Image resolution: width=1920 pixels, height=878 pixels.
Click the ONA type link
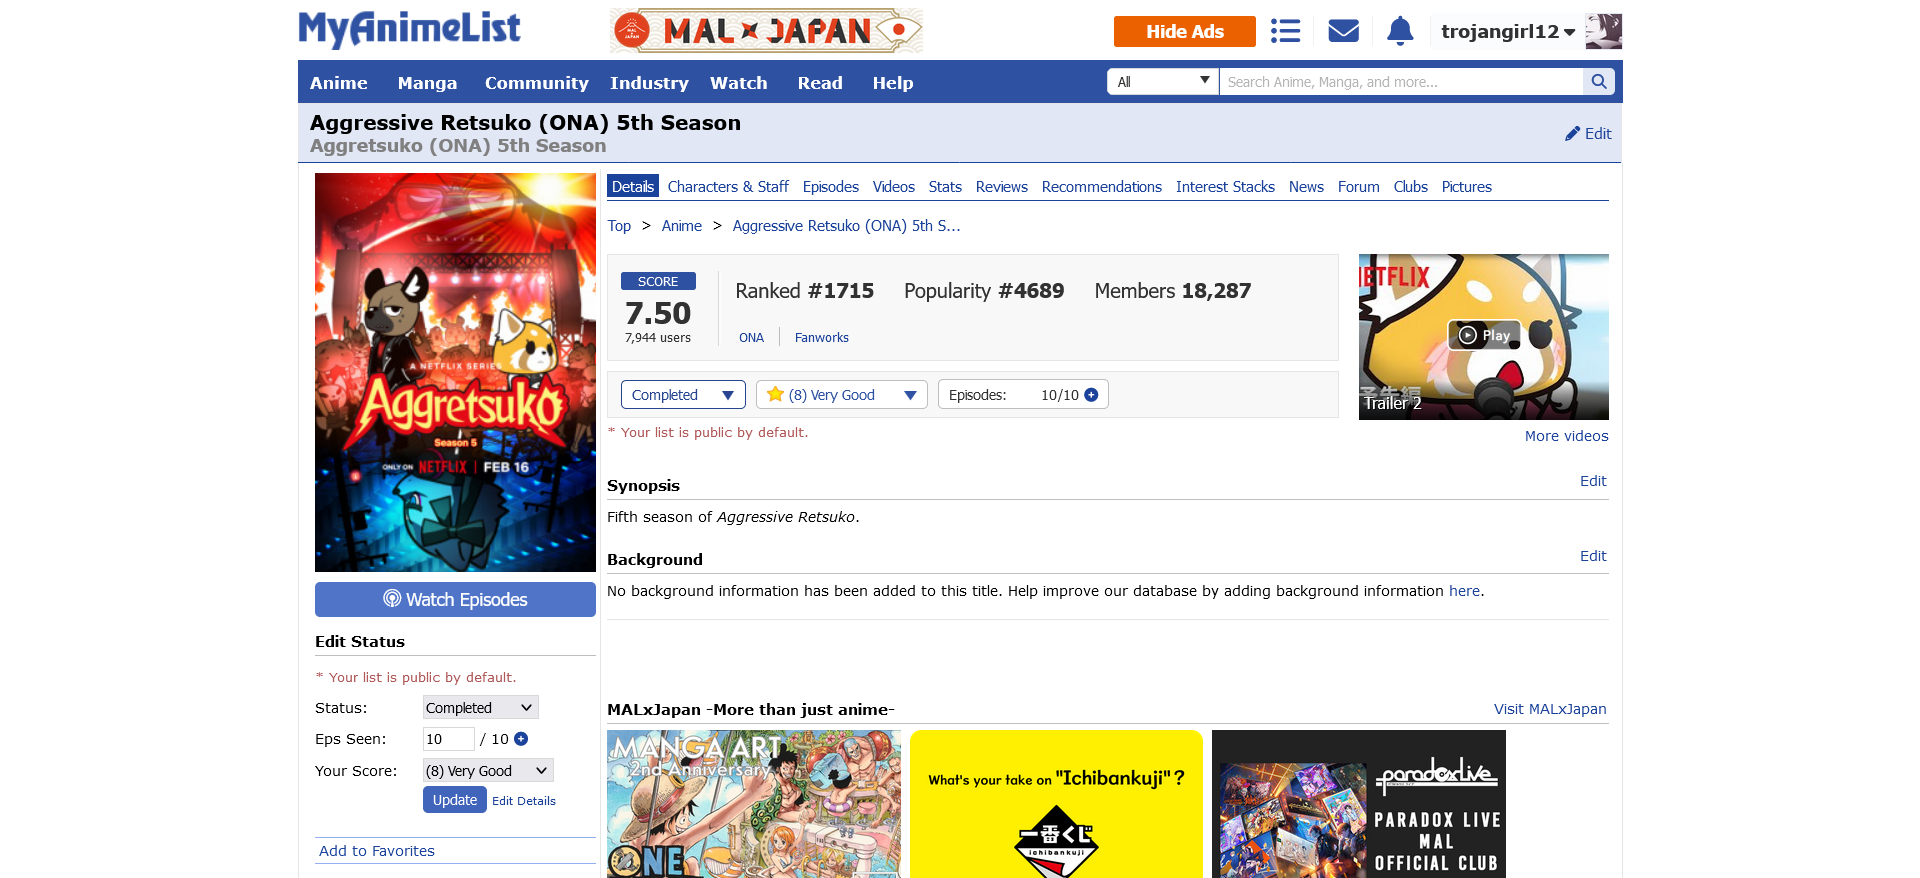[x=751, y=338]
